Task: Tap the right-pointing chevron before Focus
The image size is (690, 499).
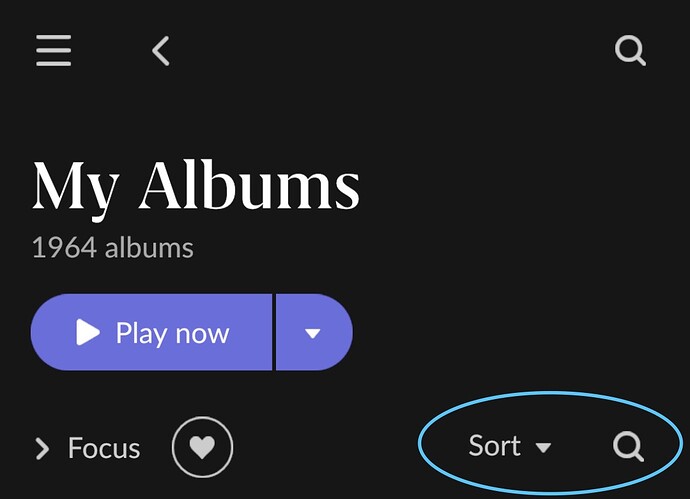Action: click(x=42, y=448)
